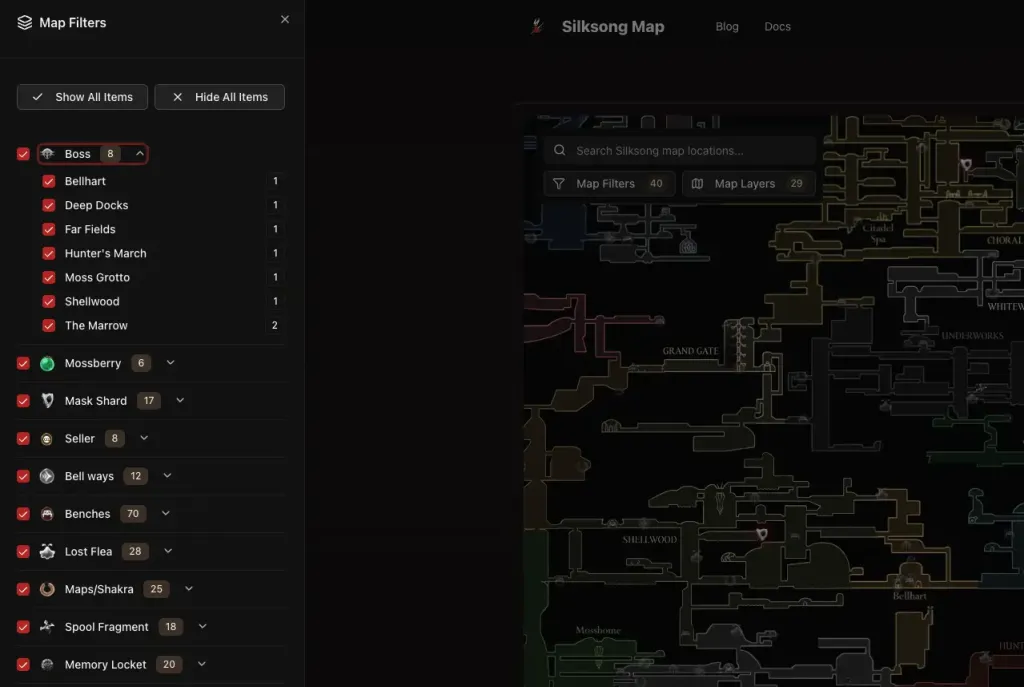Expand the Benches category
Viewport: 1024px width, 687px height.
166,513
